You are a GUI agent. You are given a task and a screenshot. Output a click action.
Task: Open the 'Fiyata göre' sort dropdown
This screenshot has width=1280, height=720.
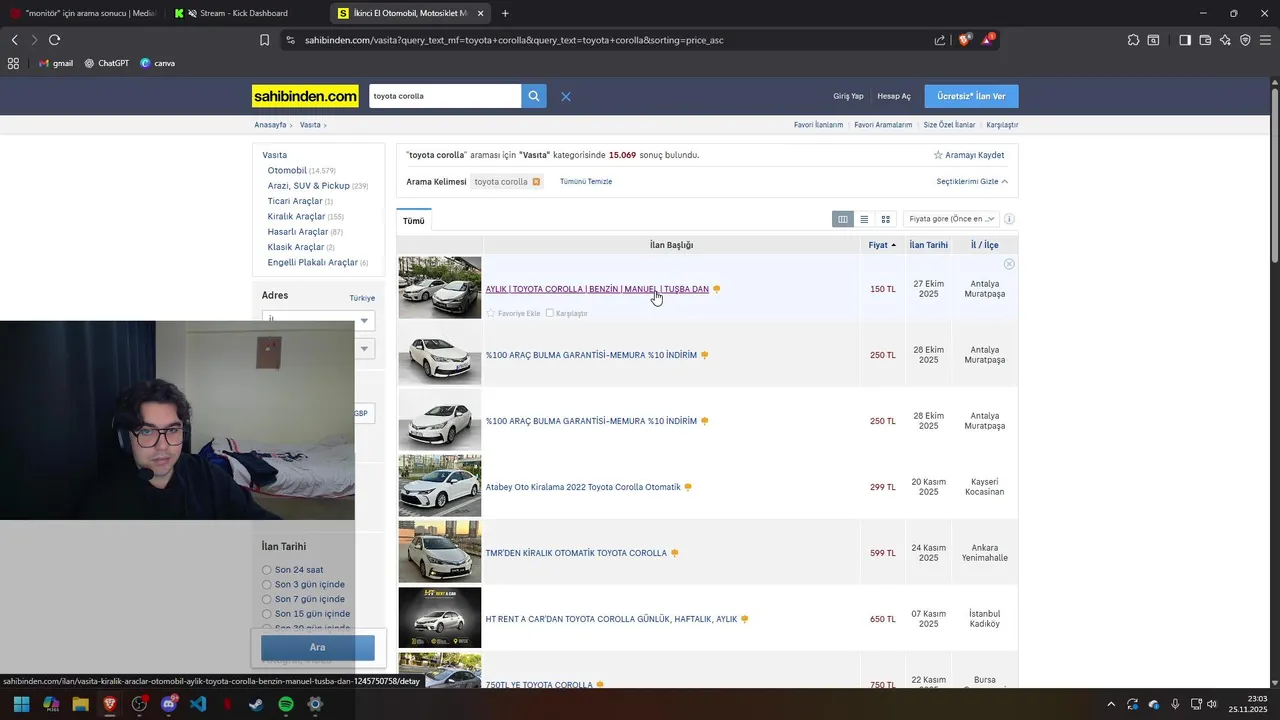point(950,219)
